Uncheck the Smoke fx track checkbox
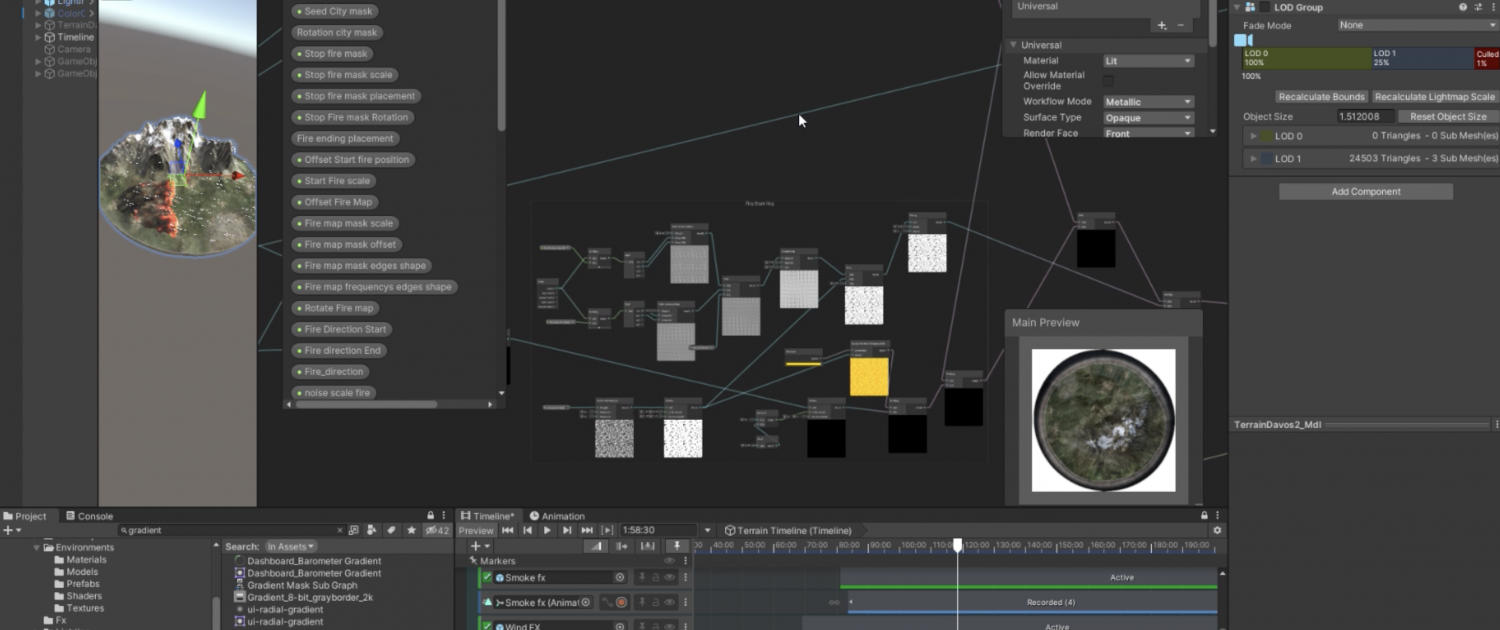 [x=487, y=577]
